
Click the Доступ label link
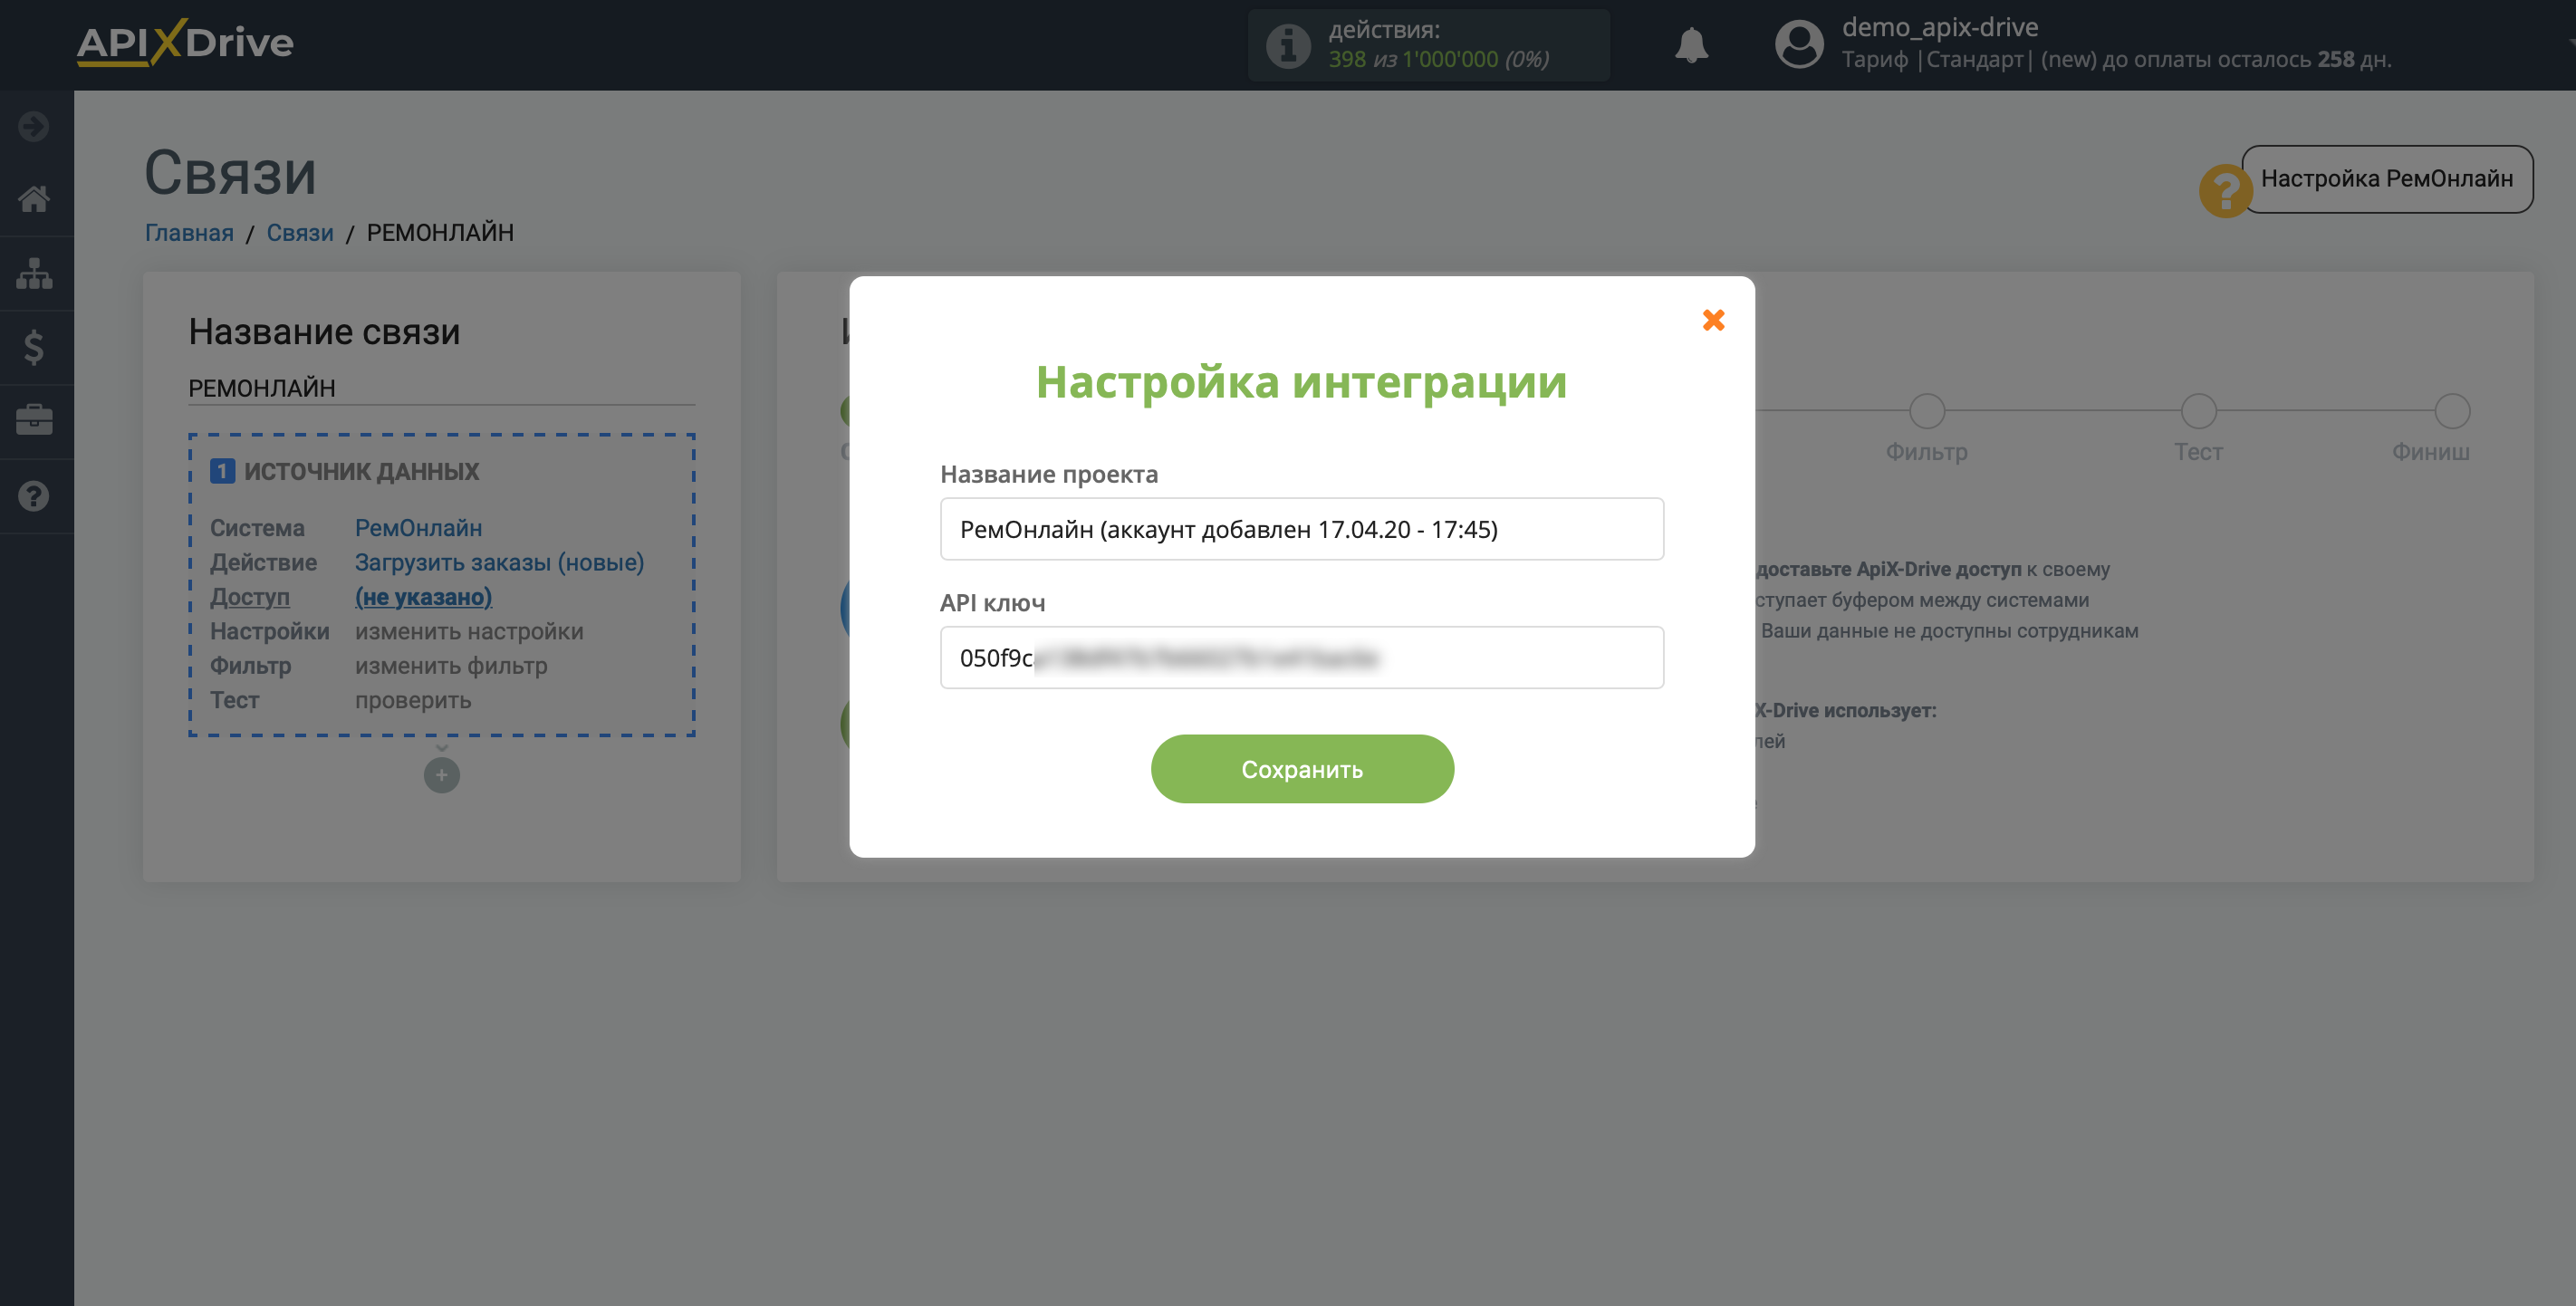pos(249,597)
